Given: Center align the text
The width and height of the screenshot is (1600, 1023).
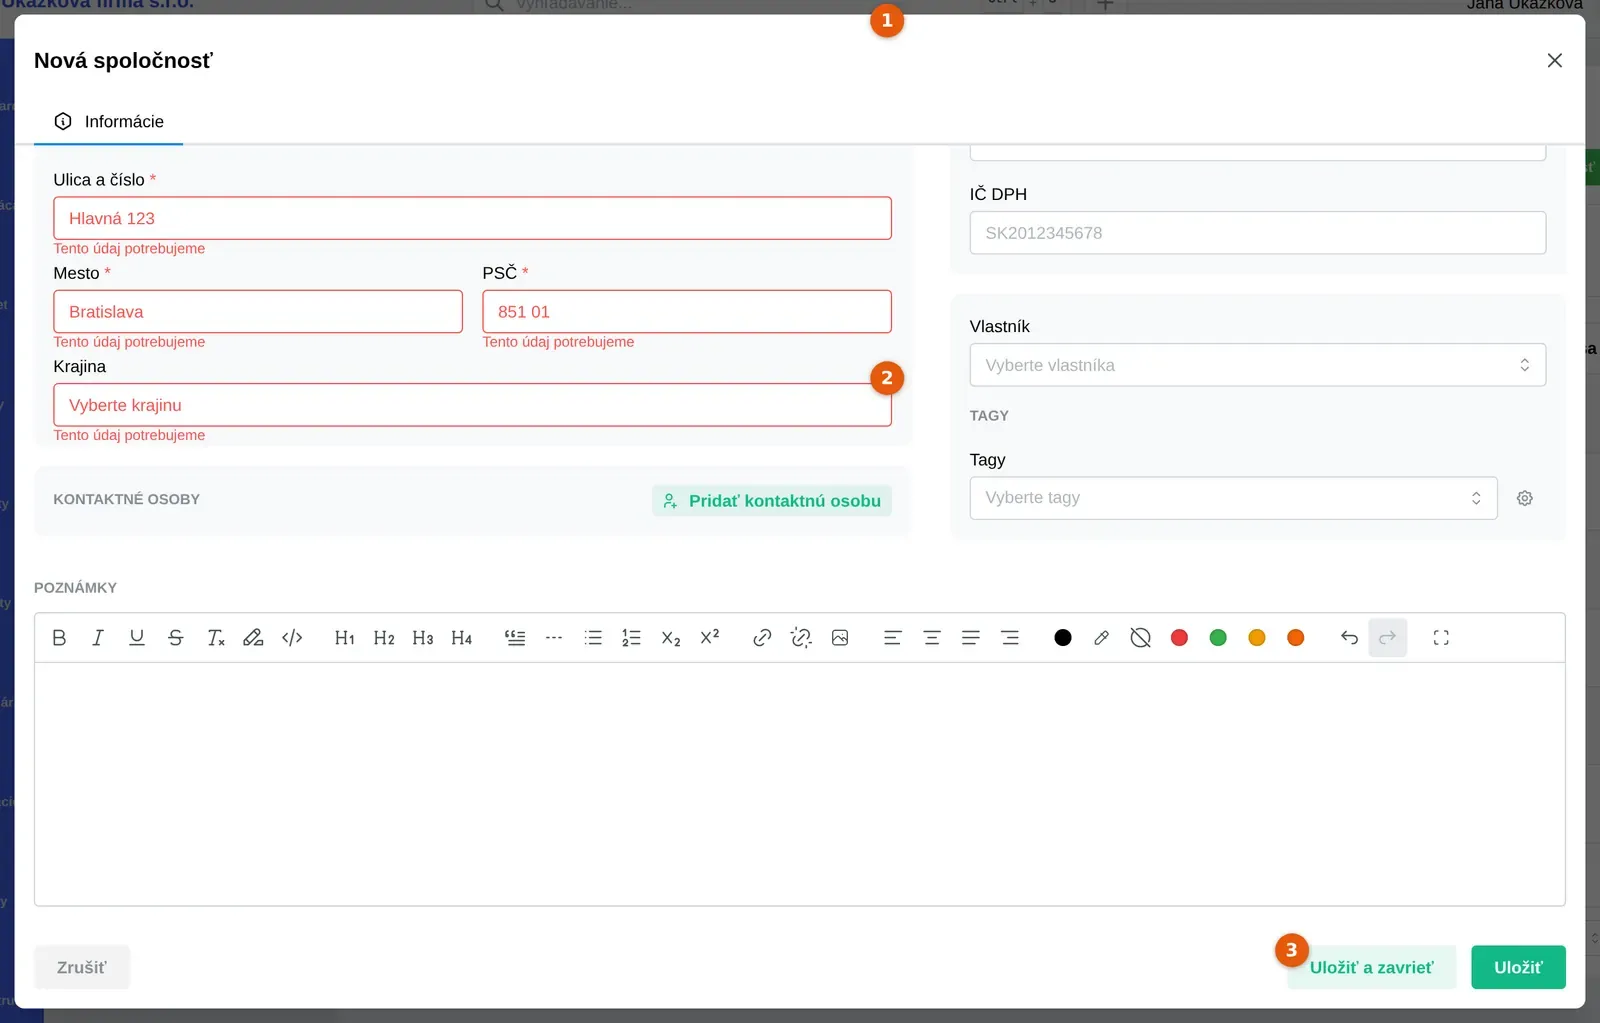Looking at the screenshot, I should [x=932, y=638].
